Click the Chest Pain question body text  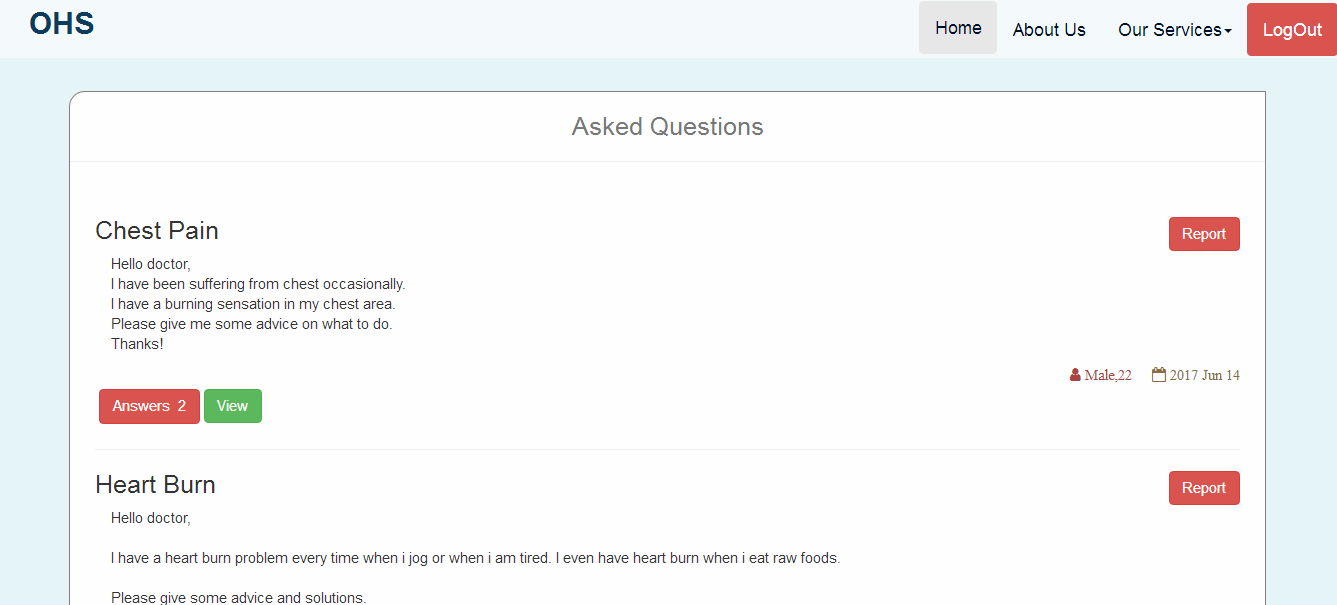[258, 304]
